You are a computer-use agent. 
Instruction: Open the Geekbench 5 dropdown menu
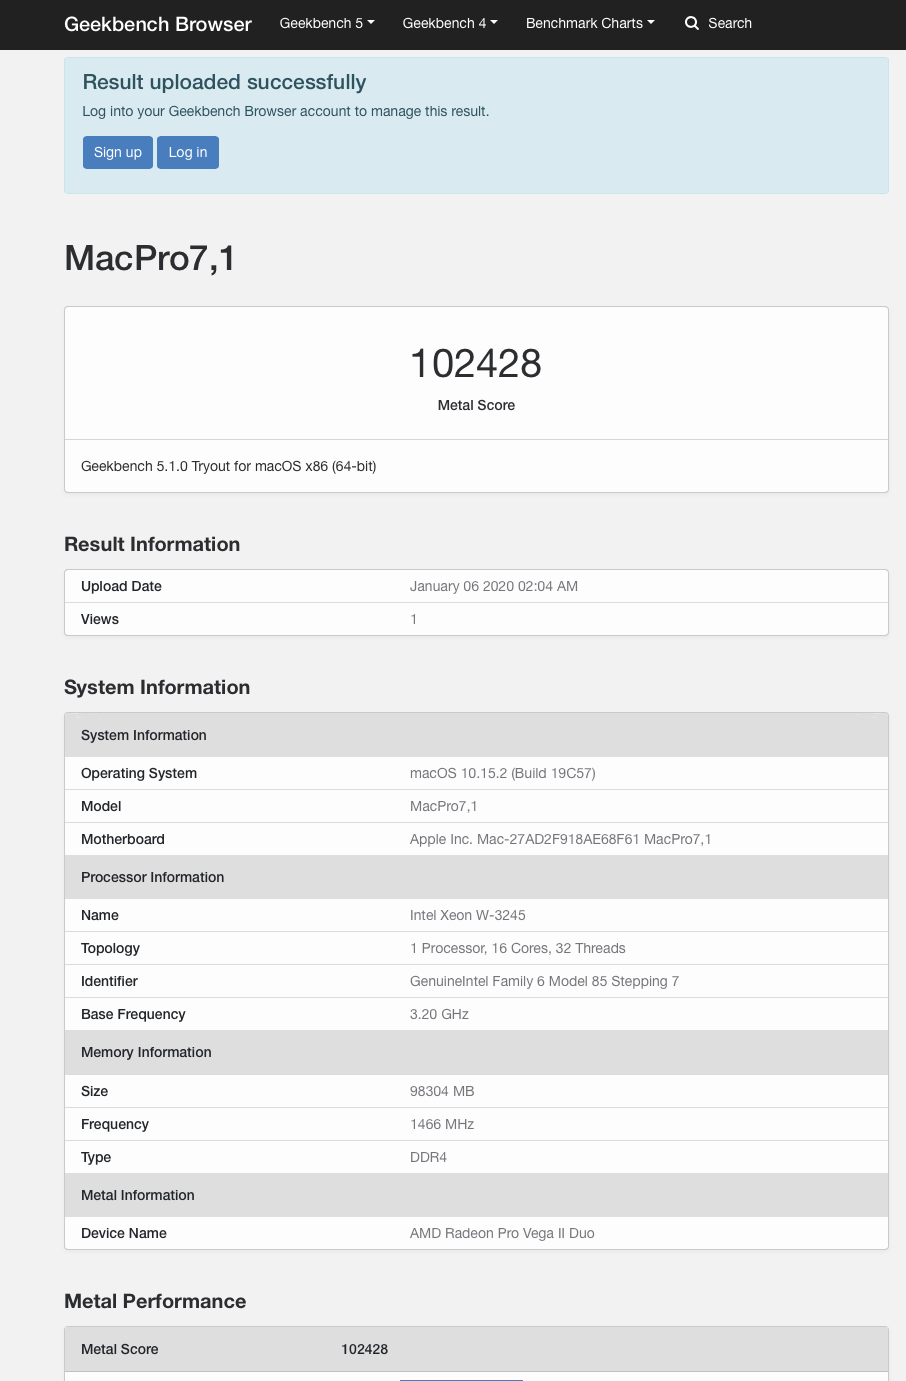click(x=327, y=23)
